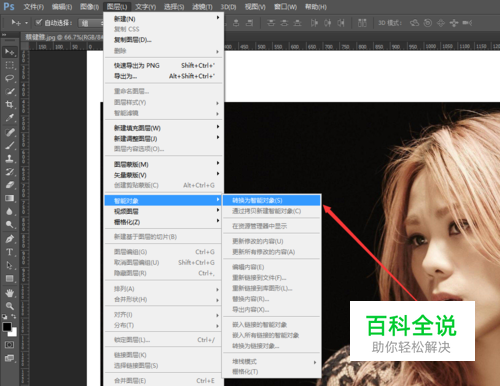Screen dimensions: 500x386
Task: Open the 图像(I) menu
Action: (90, 7)
